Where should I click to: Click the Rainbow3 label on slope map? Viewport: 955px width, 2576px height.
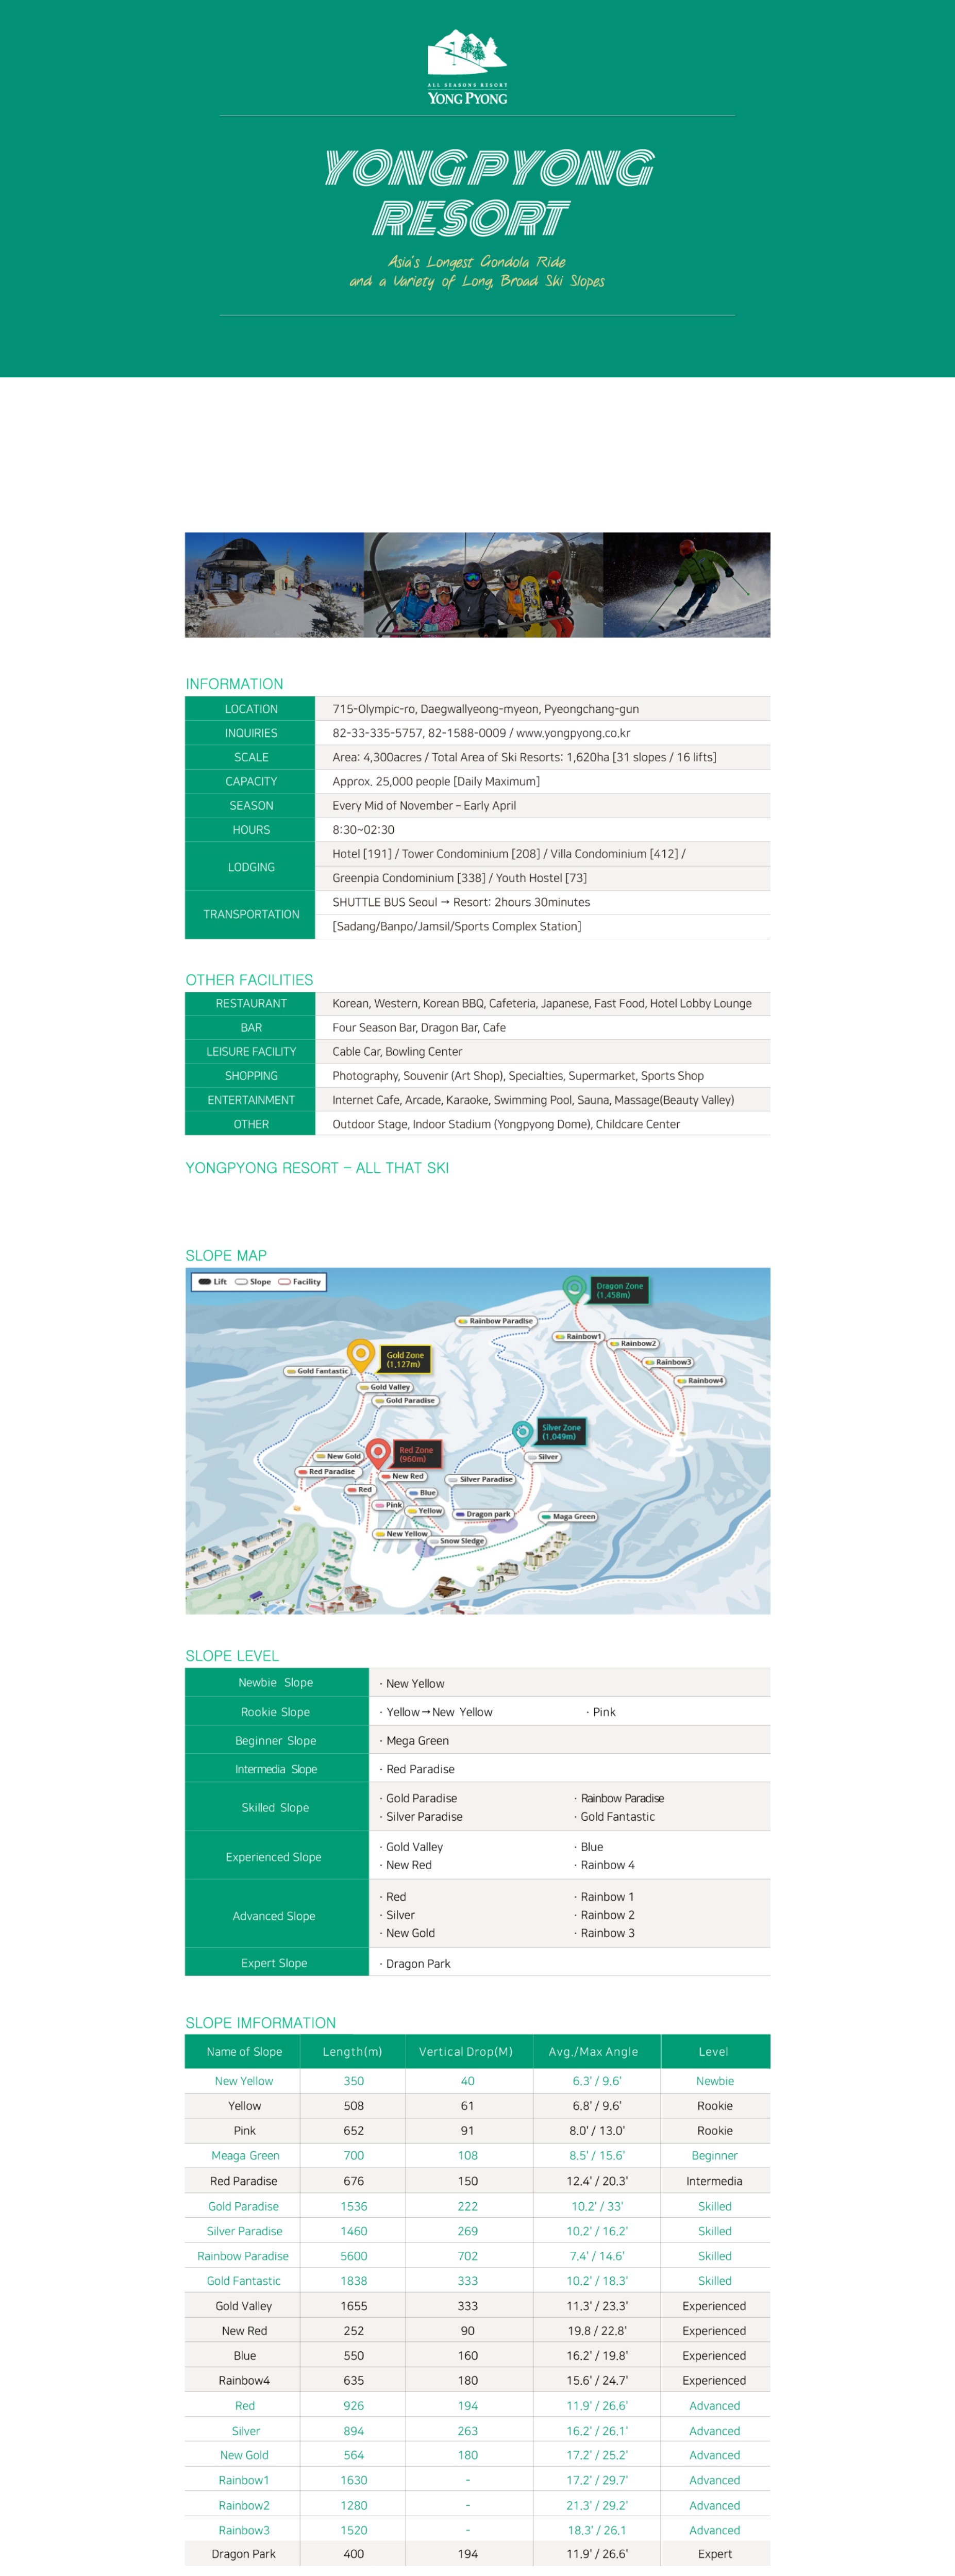click(x=669, y=1362)
